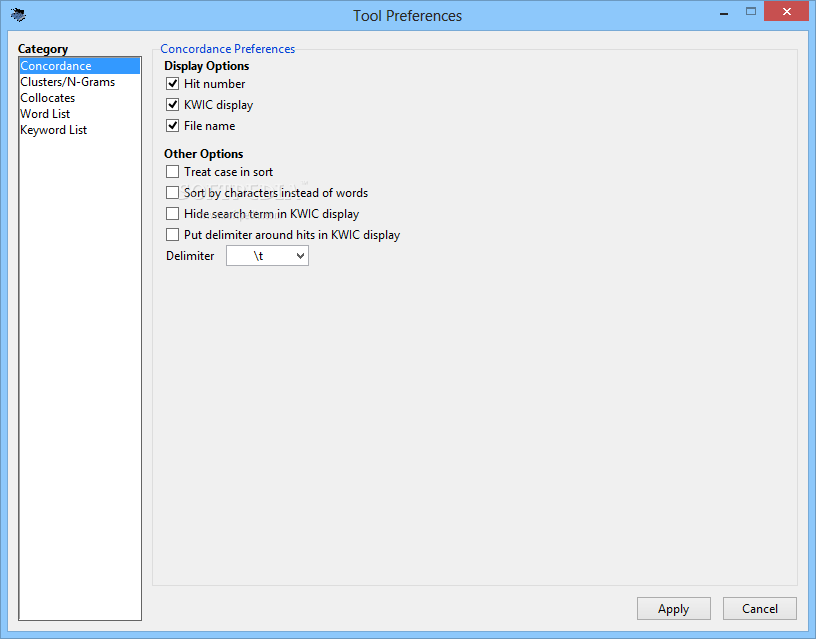Uncheck the Hit number checkbox
The height and width of the screenshot is (639, 816).
pos(172,84)
